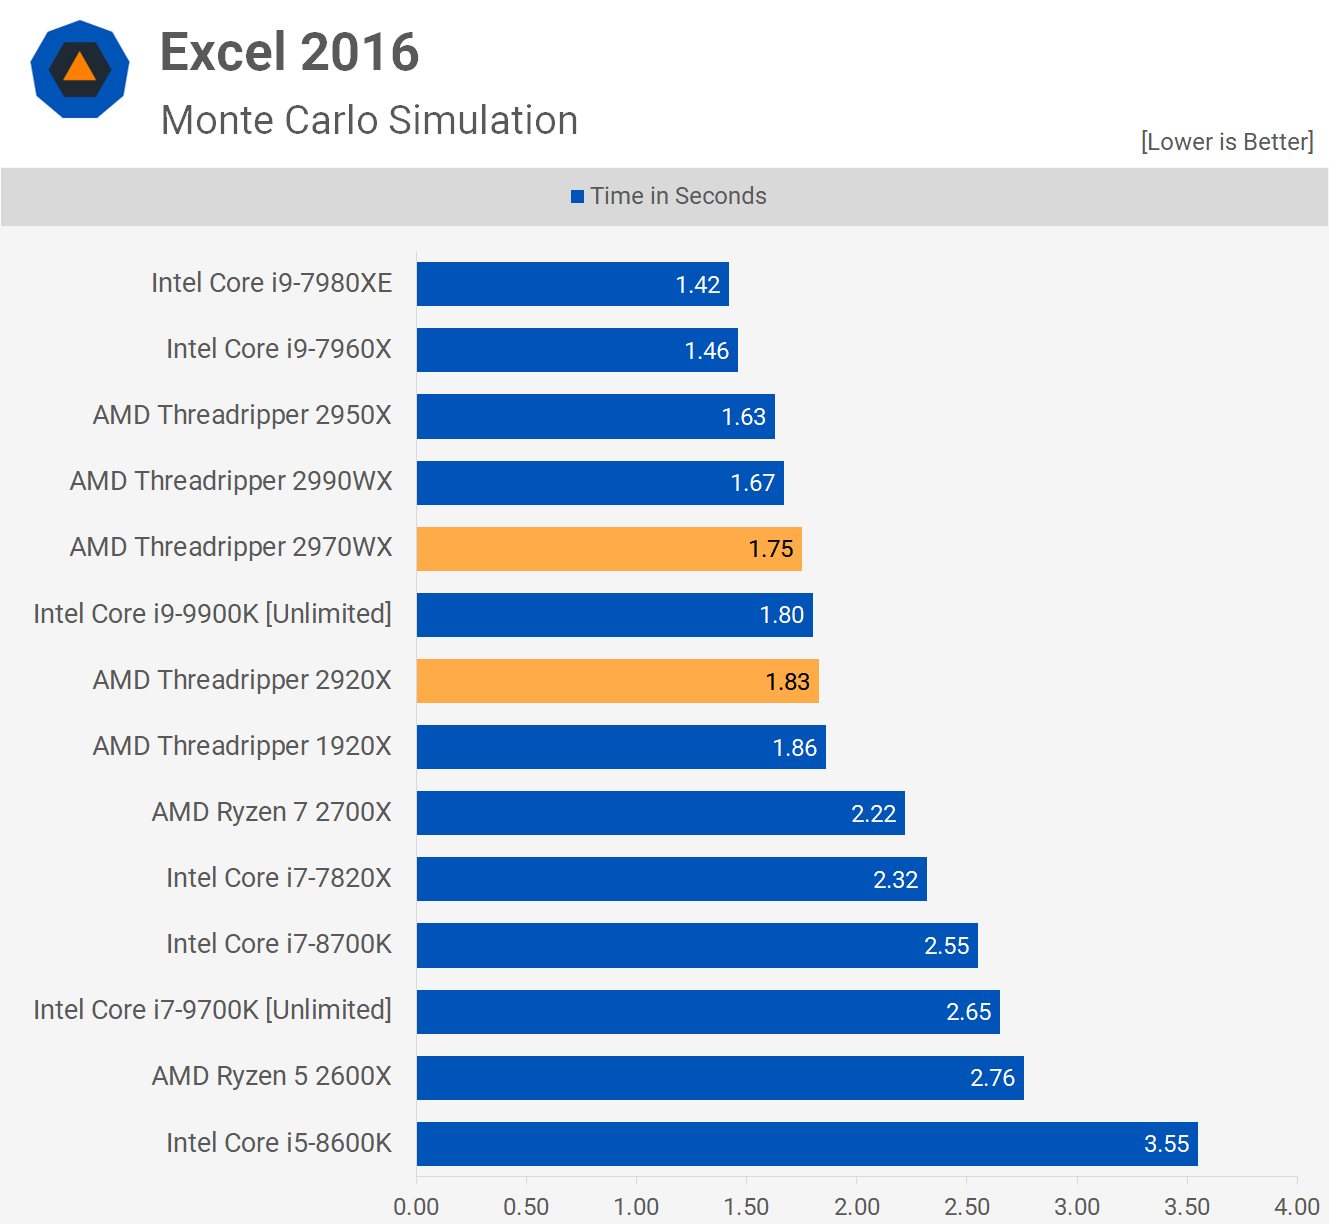The width and height of the screenshot is (1329, 1224).
Task: Click the 2.76 bar value
Action: pos(993,1078)
